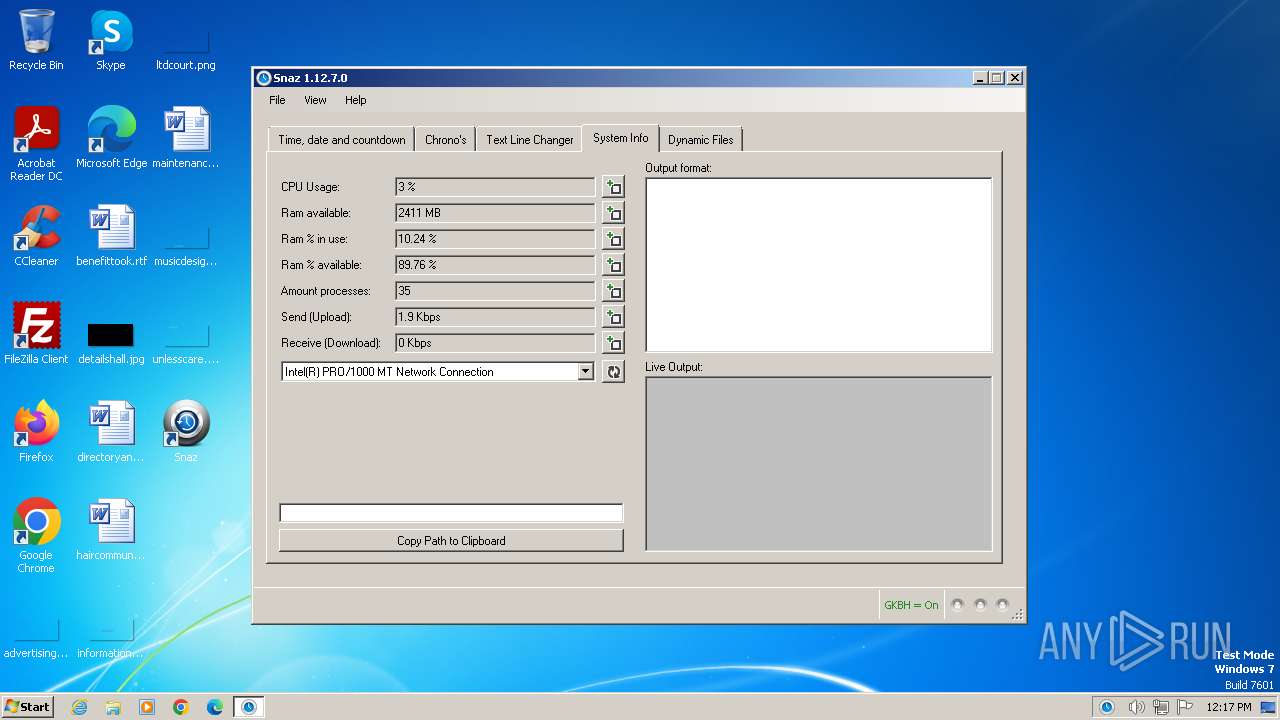This screenshot has height=720, width=1280.
Task: Switch to the Chrono's tab
Action: 445,140
